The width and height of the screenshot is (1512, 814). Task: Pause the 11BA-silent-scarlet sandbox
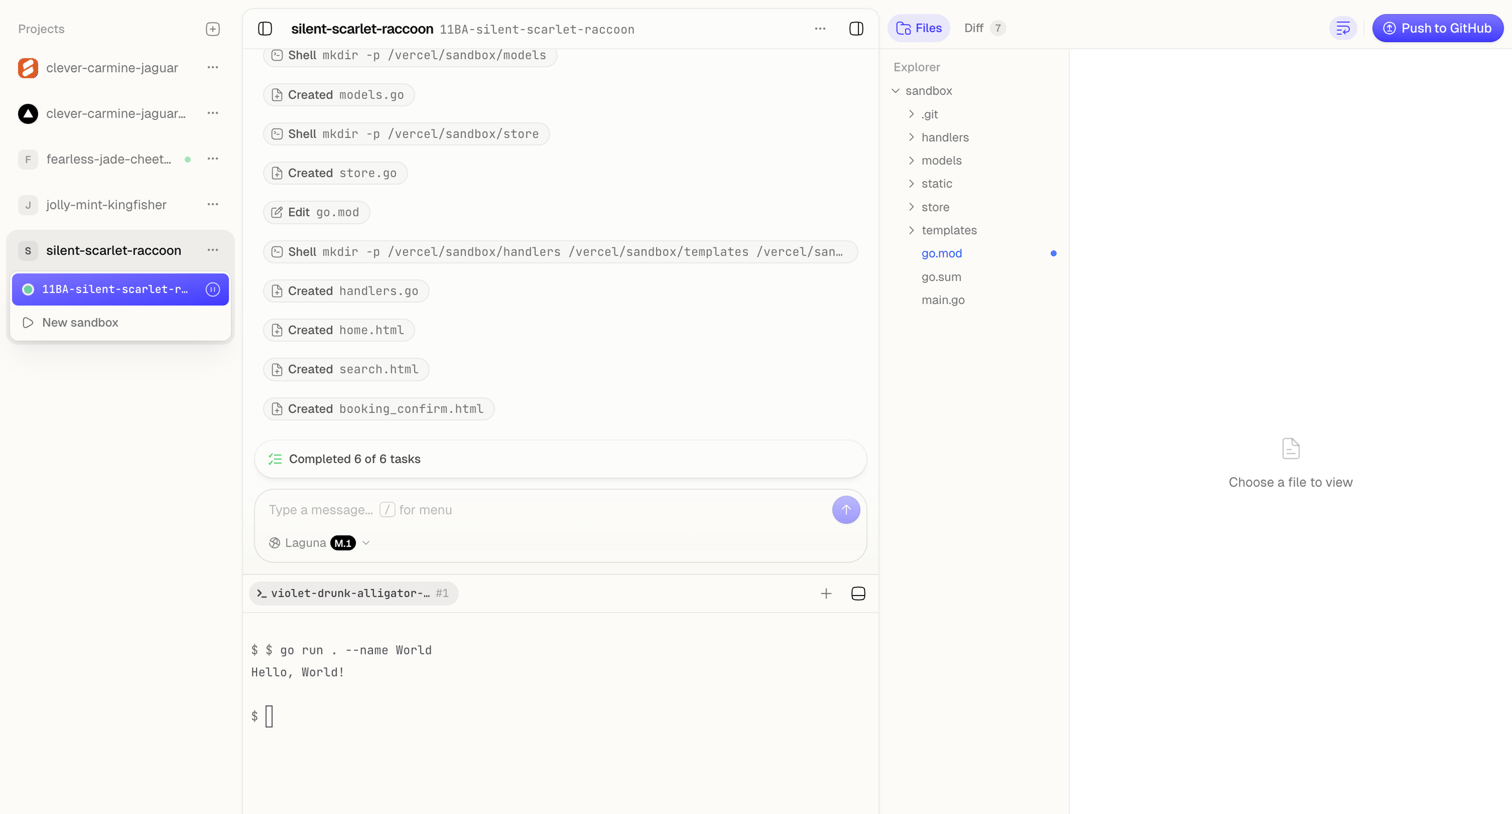pyautogui.click(x=213, y=289)
